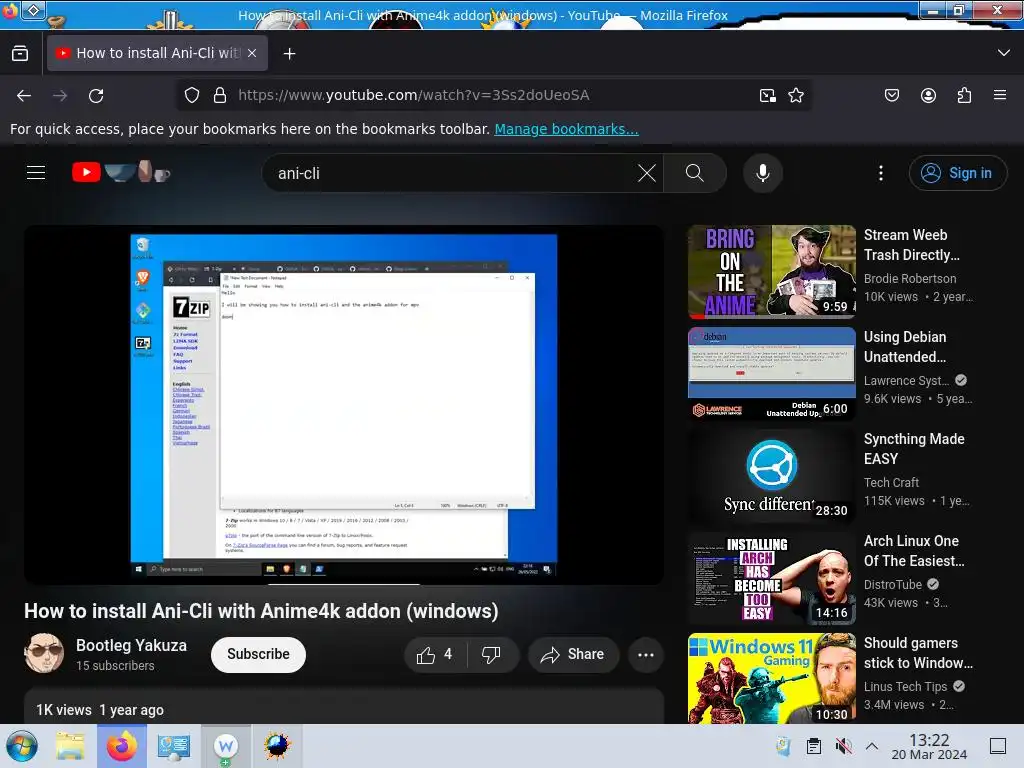Subscribe to Bootleg Yakuza
1024x768 pixels.
click(258, 654)
